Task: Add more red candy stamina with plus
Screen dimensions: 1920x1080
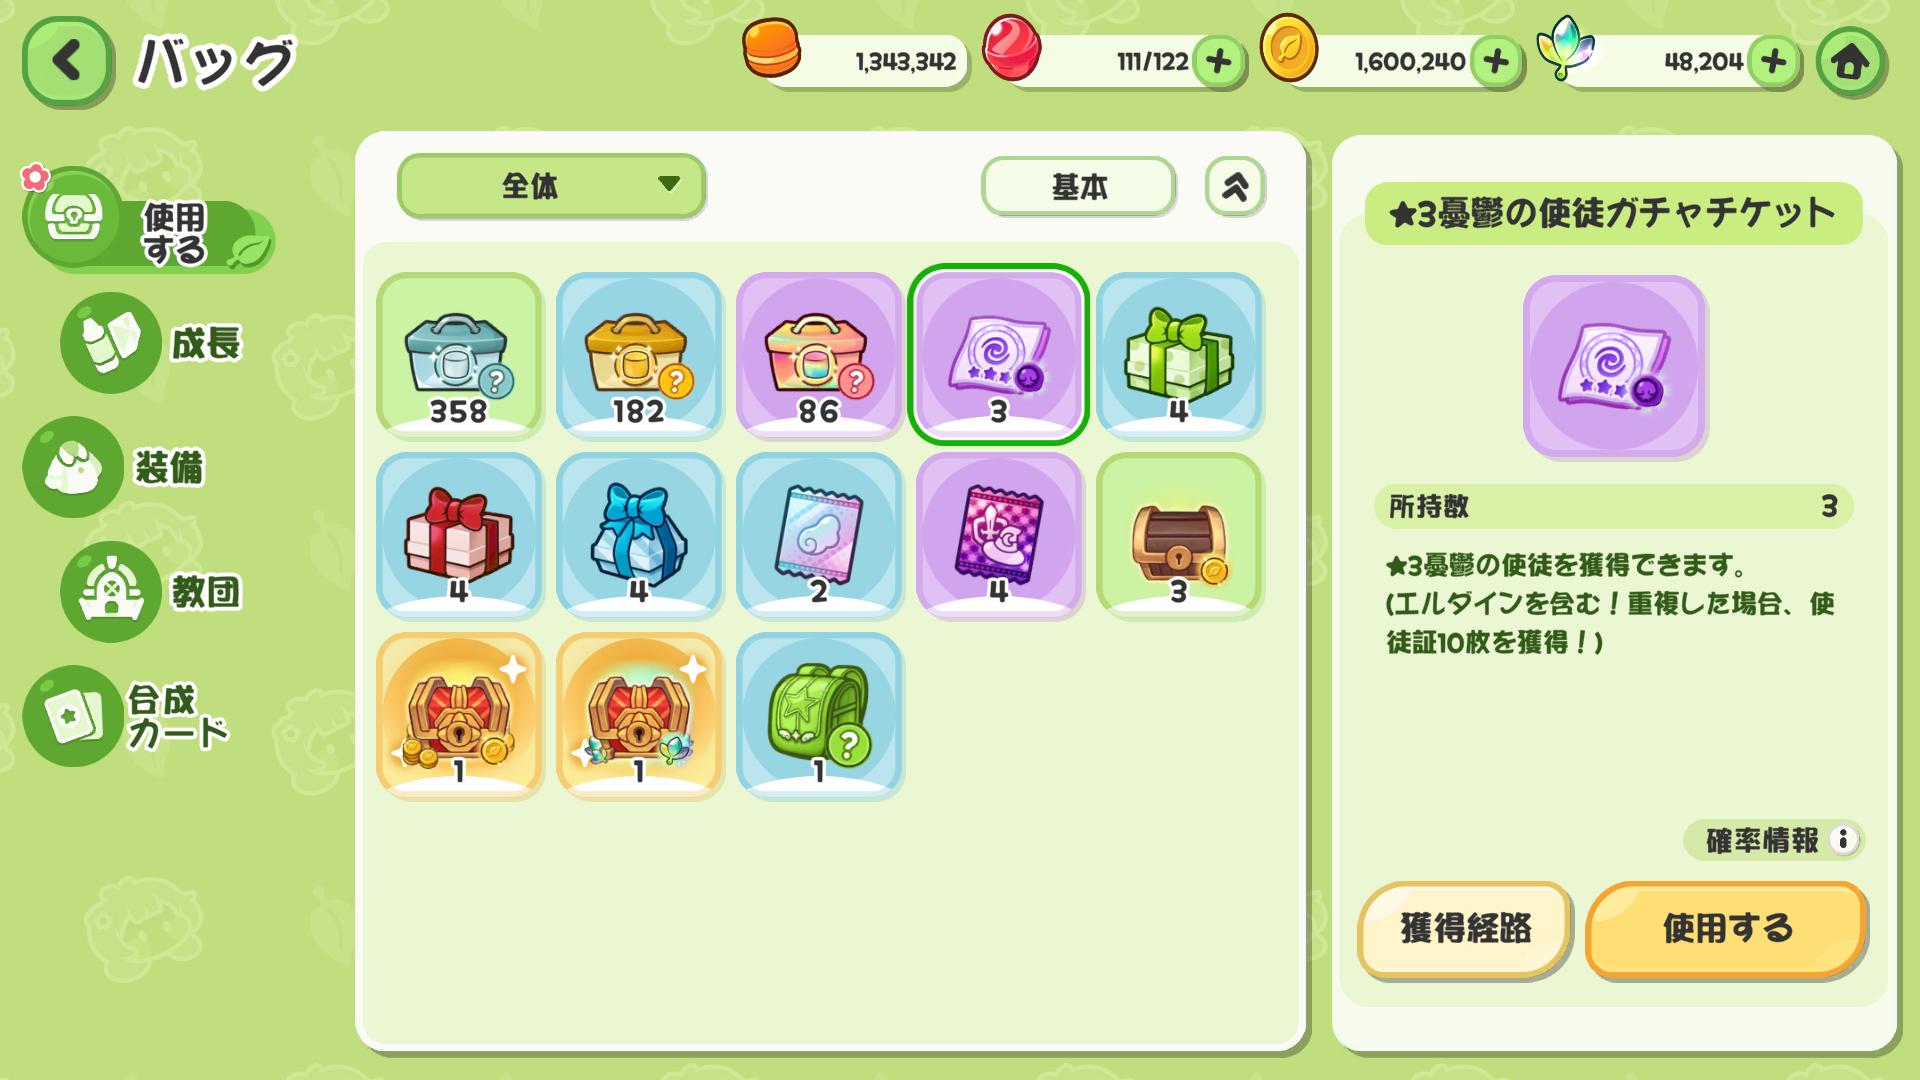Action: [1218, 62]
